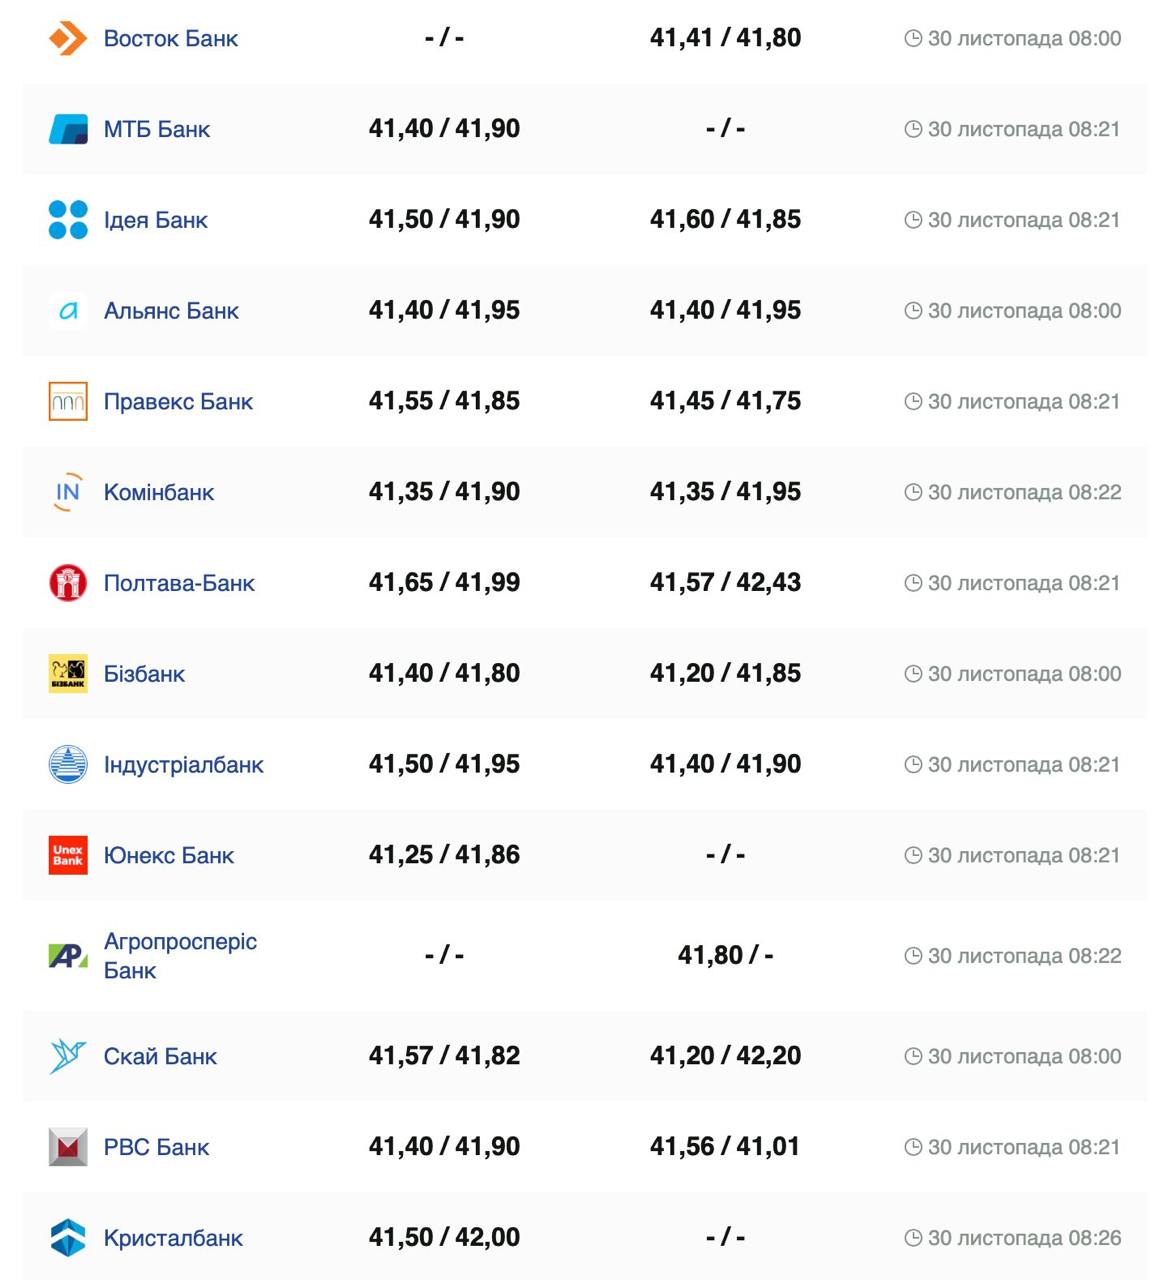Click the clock icon in МТБ Банк row
The width and height of the screenshot is (1160, 1280).
[x=912, y=129]
